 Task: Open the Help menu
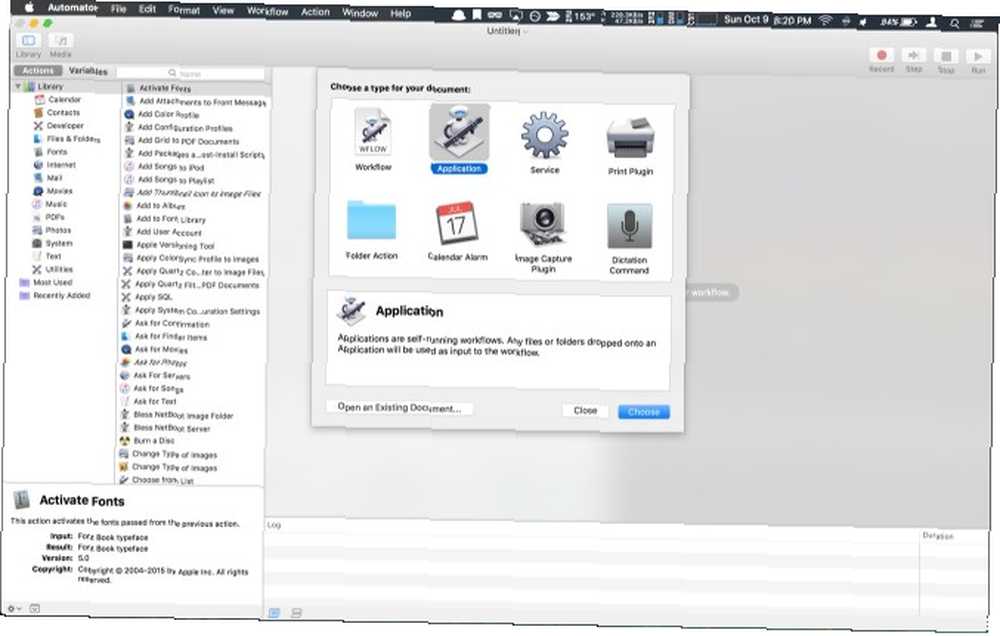tap(401, 13)
